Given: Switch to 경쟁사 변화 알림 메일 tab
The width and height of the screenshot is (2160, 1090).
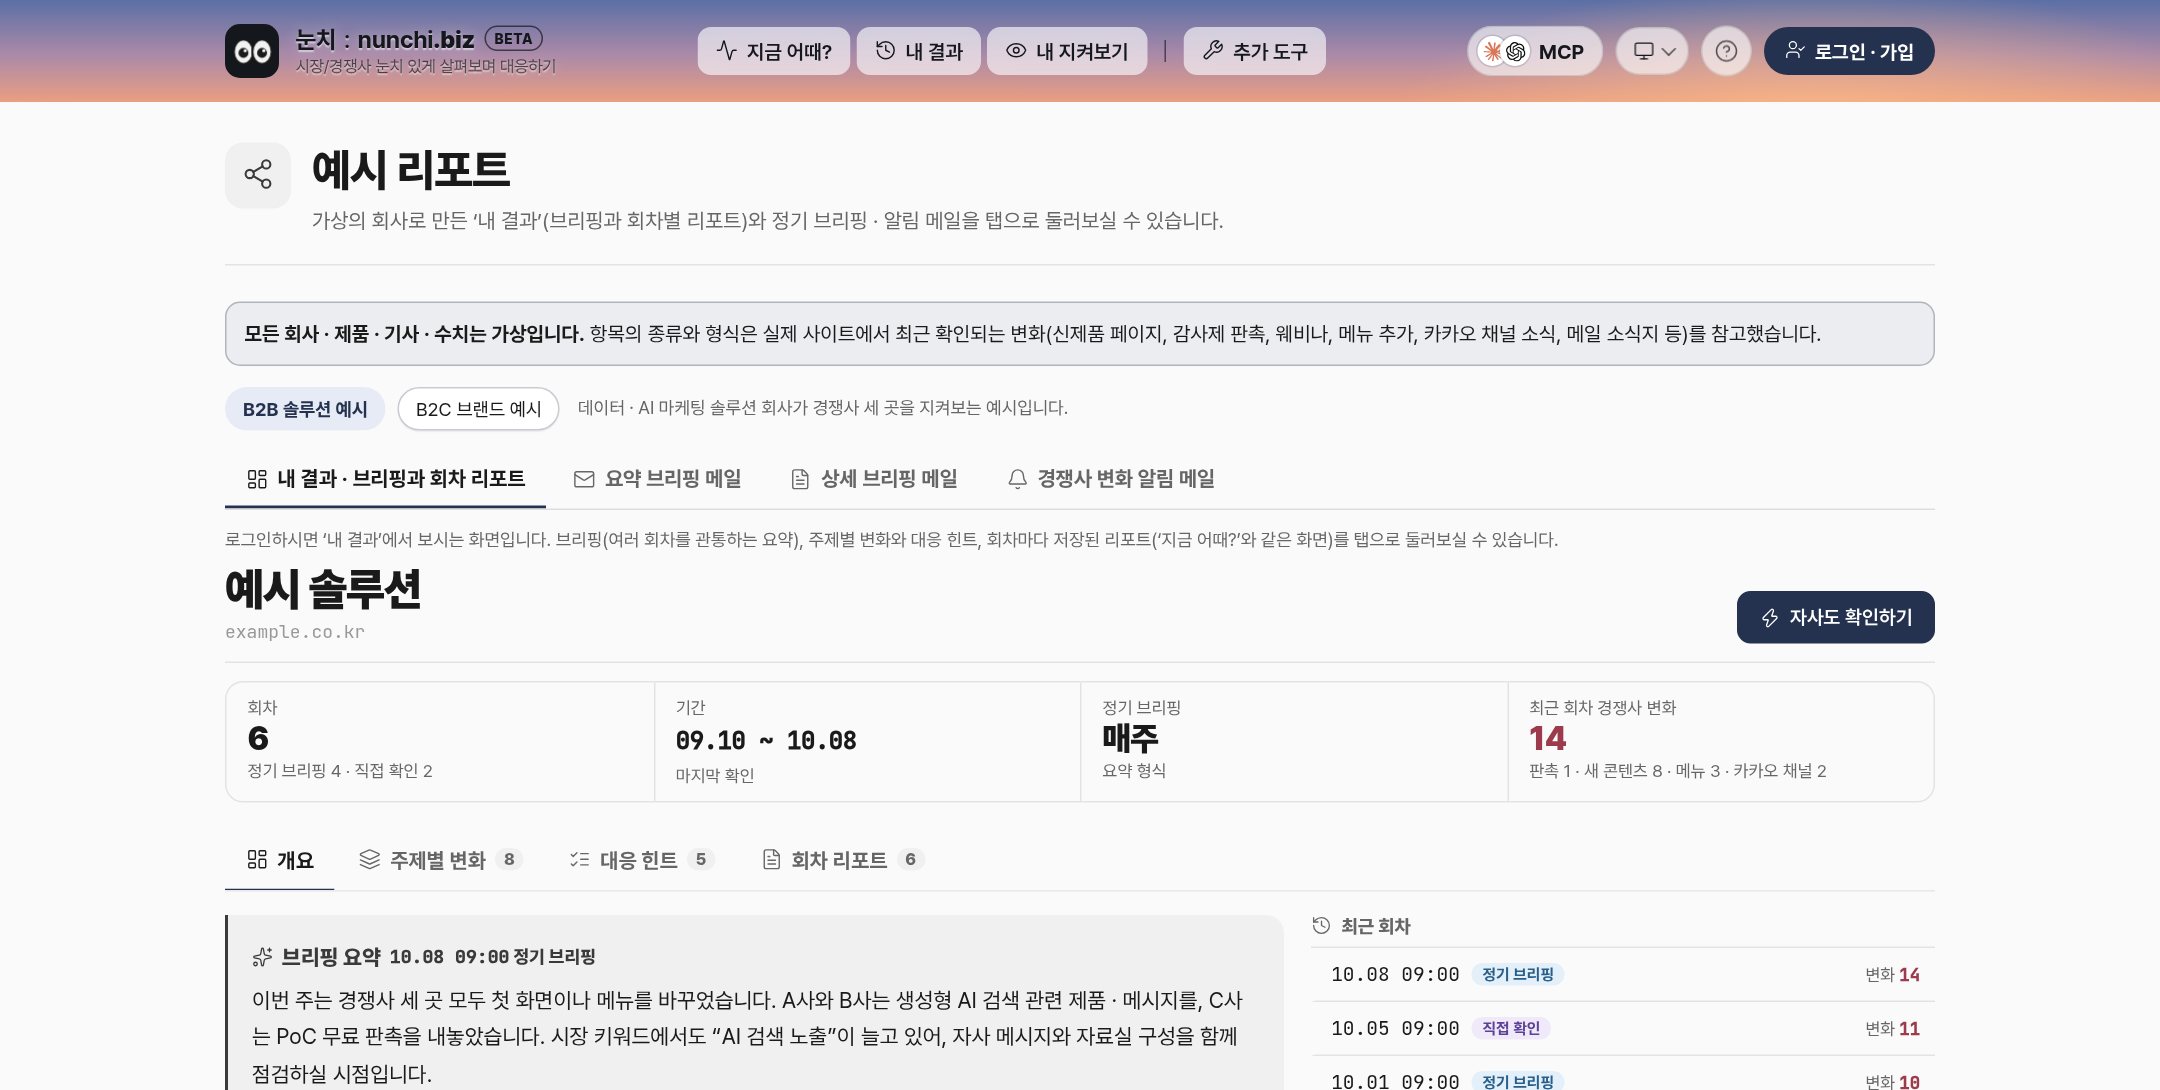Looking at the screenshot, I should [x=1110, y=479].
